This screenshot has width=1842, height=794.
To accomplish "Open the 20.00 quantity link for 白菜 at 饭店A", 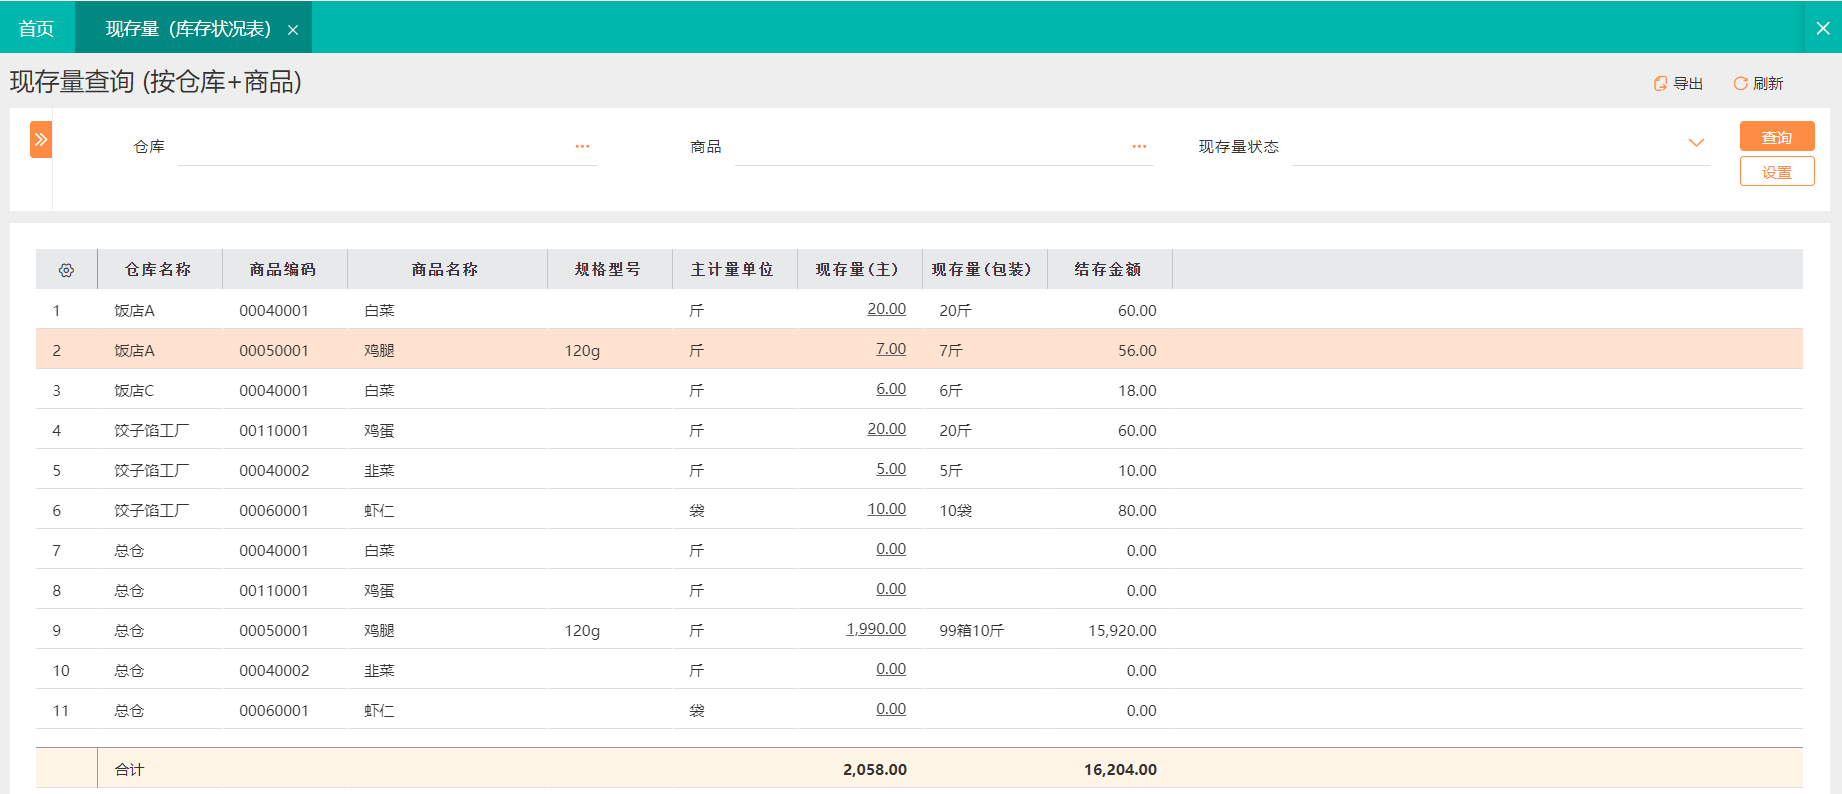I will click(x=887, y=309).
